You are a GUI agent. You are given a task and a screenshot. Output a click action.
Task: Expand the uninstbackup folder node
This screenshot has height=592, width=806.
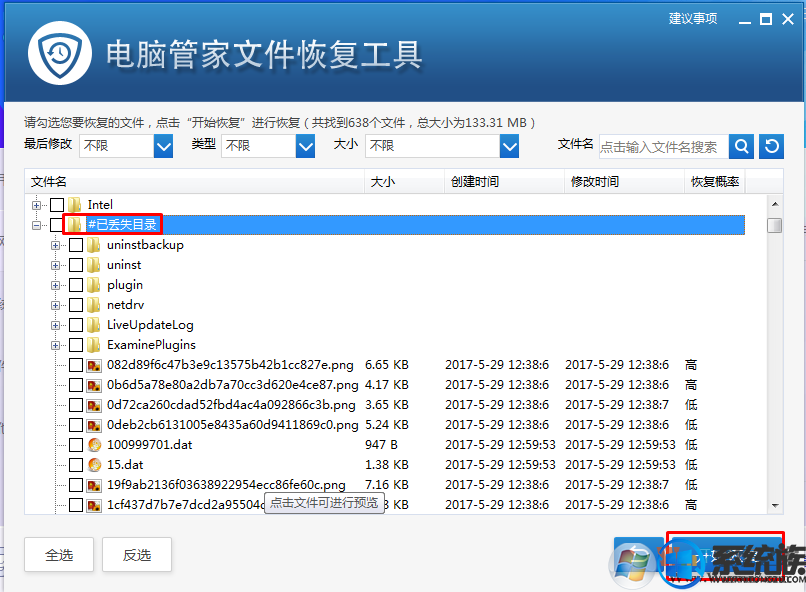click(56, 245)
